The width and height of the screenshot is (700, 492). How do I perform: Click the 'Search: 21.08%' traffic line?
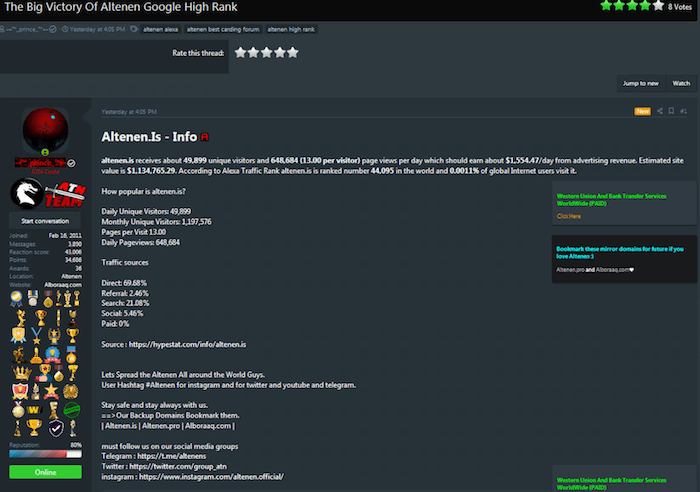click(125, 303)
